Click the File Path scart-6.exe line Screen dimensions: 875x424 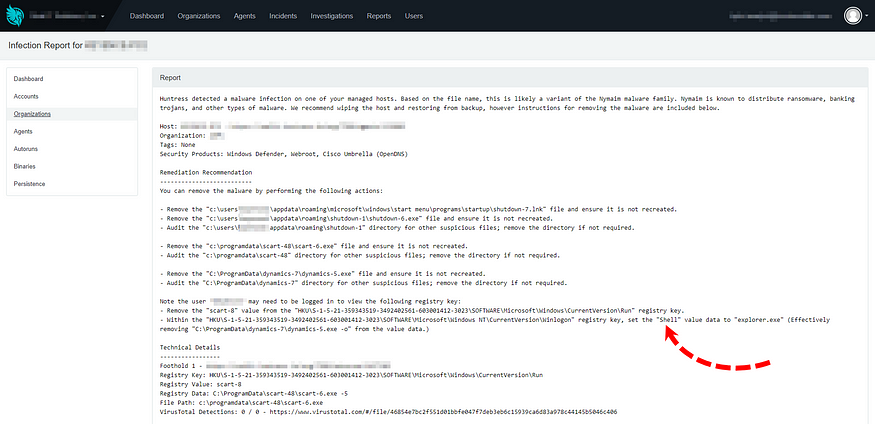click(241, 402)
